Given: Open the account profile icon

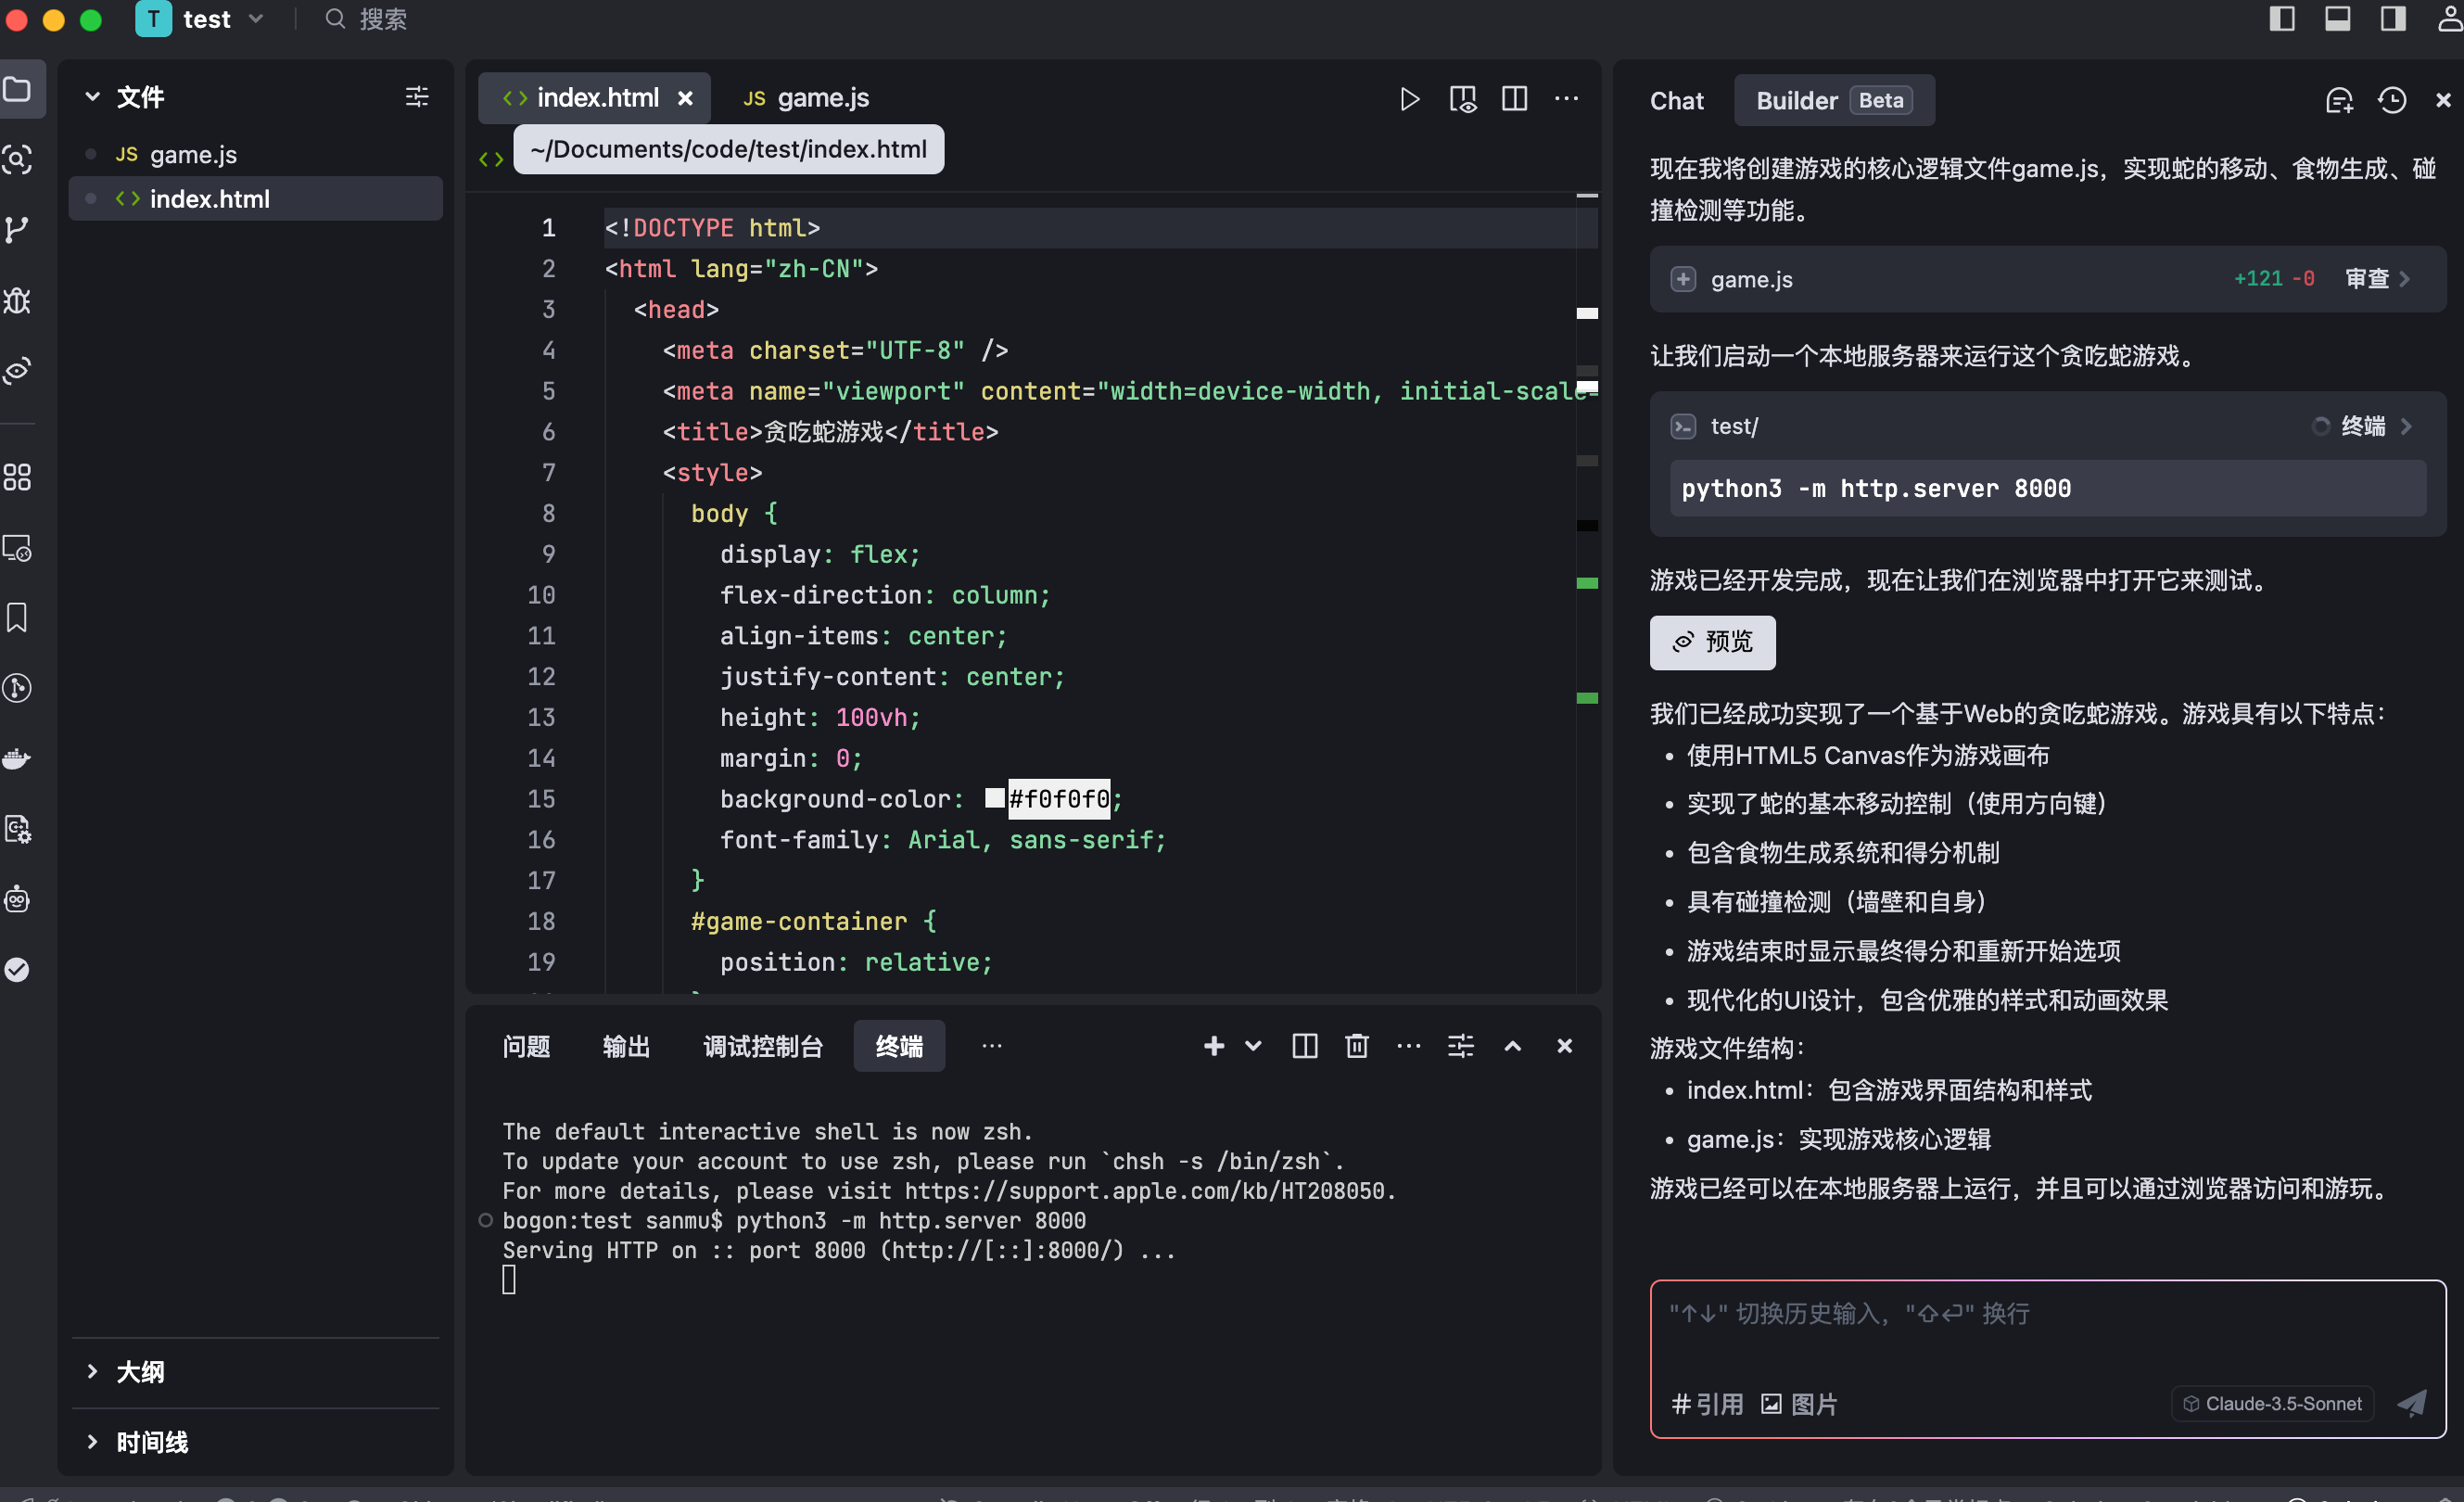Looking at the screenshot, I should (x=2448, y=18).
